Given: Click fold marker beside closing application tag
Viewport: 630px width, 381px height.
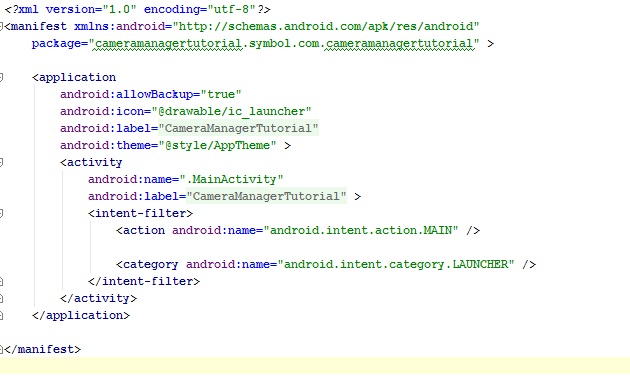Looking at the screenshot, I should [x=2, y=315].
